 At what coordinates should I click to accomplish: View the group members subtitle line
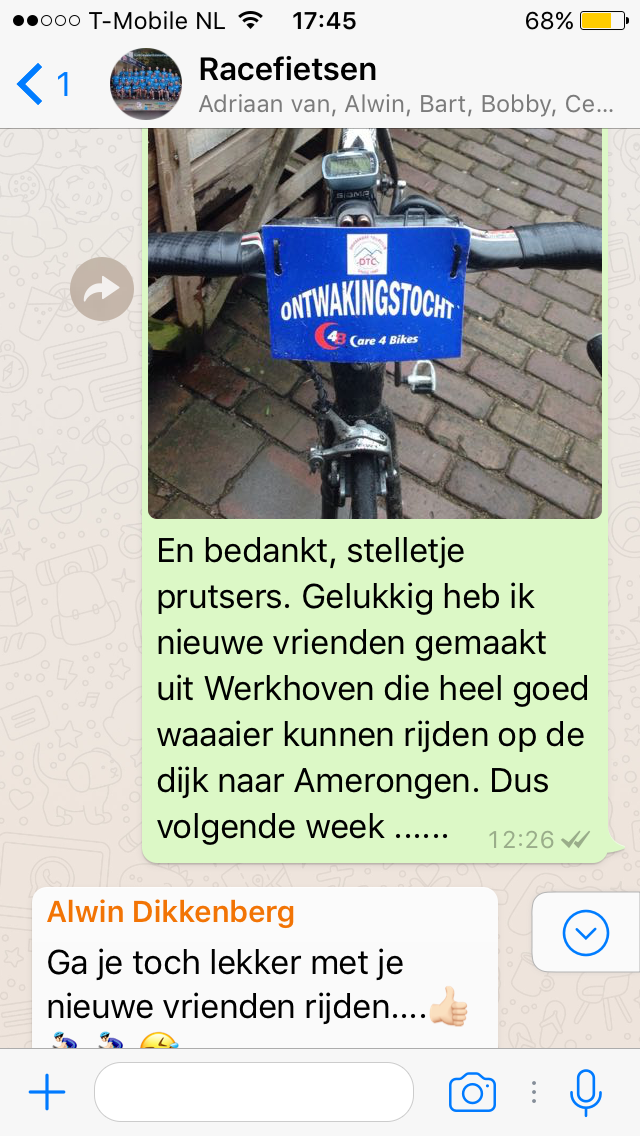coord(406,104)
